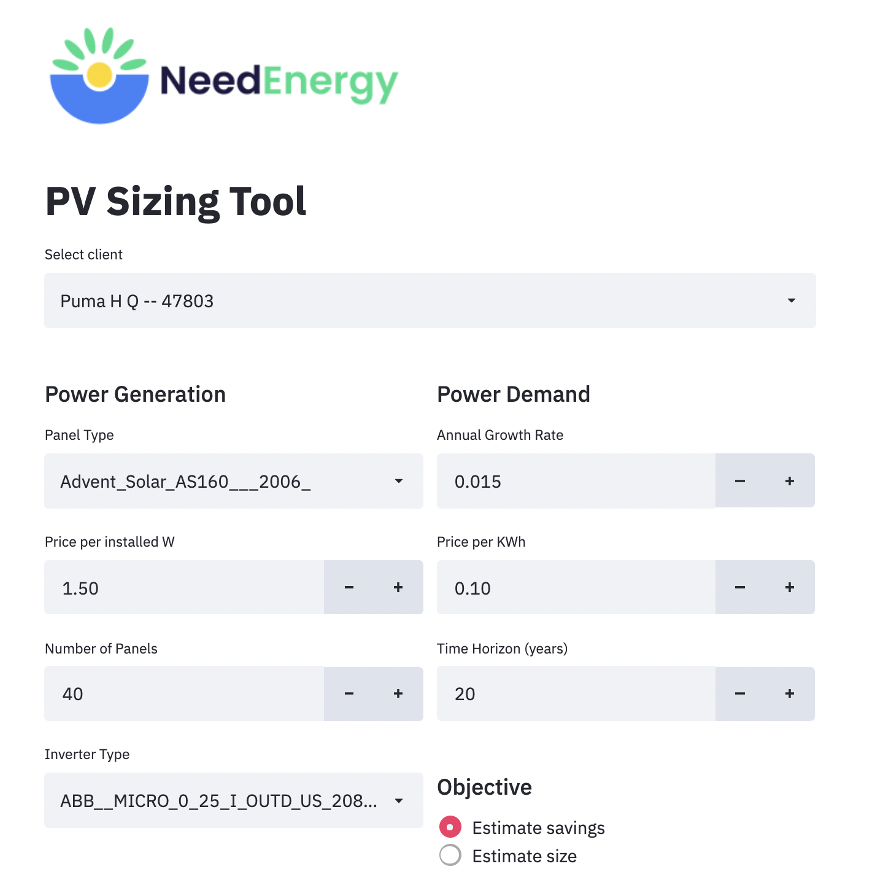Add a year to Time Horizon

(789, 694)
